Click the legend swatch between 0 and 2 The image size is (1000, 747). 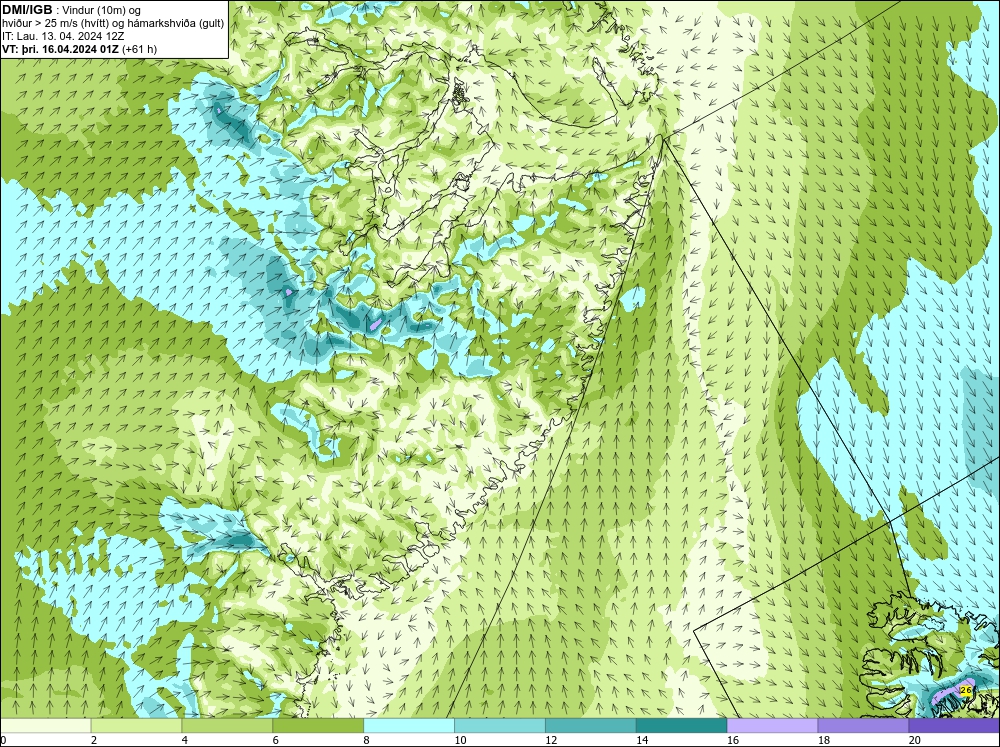coord(46,725)
